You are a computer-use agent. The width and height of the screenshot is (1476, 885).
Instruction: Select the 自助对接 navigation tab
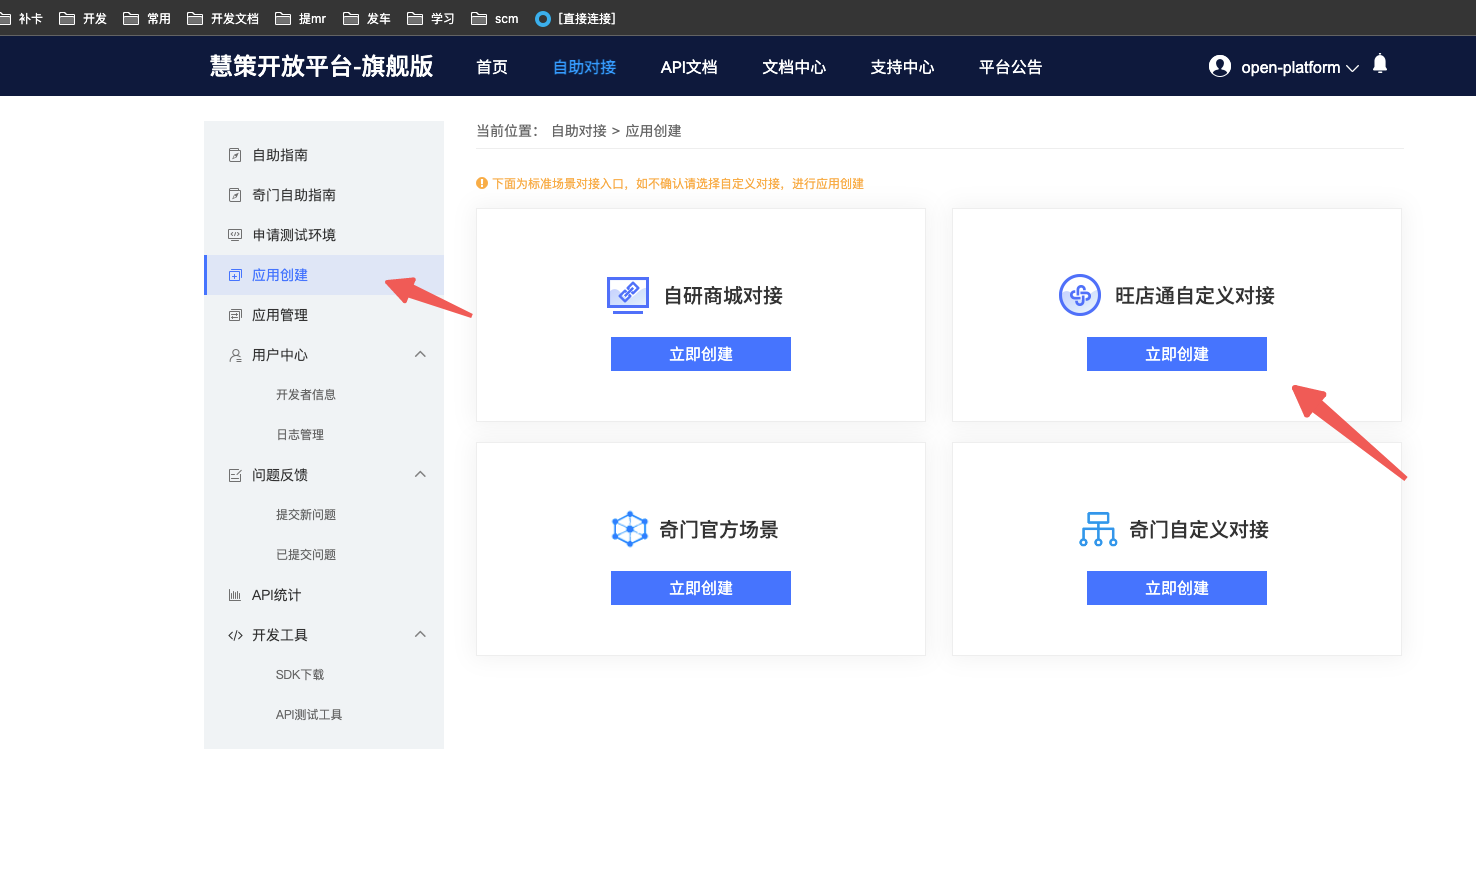[584, 67]
